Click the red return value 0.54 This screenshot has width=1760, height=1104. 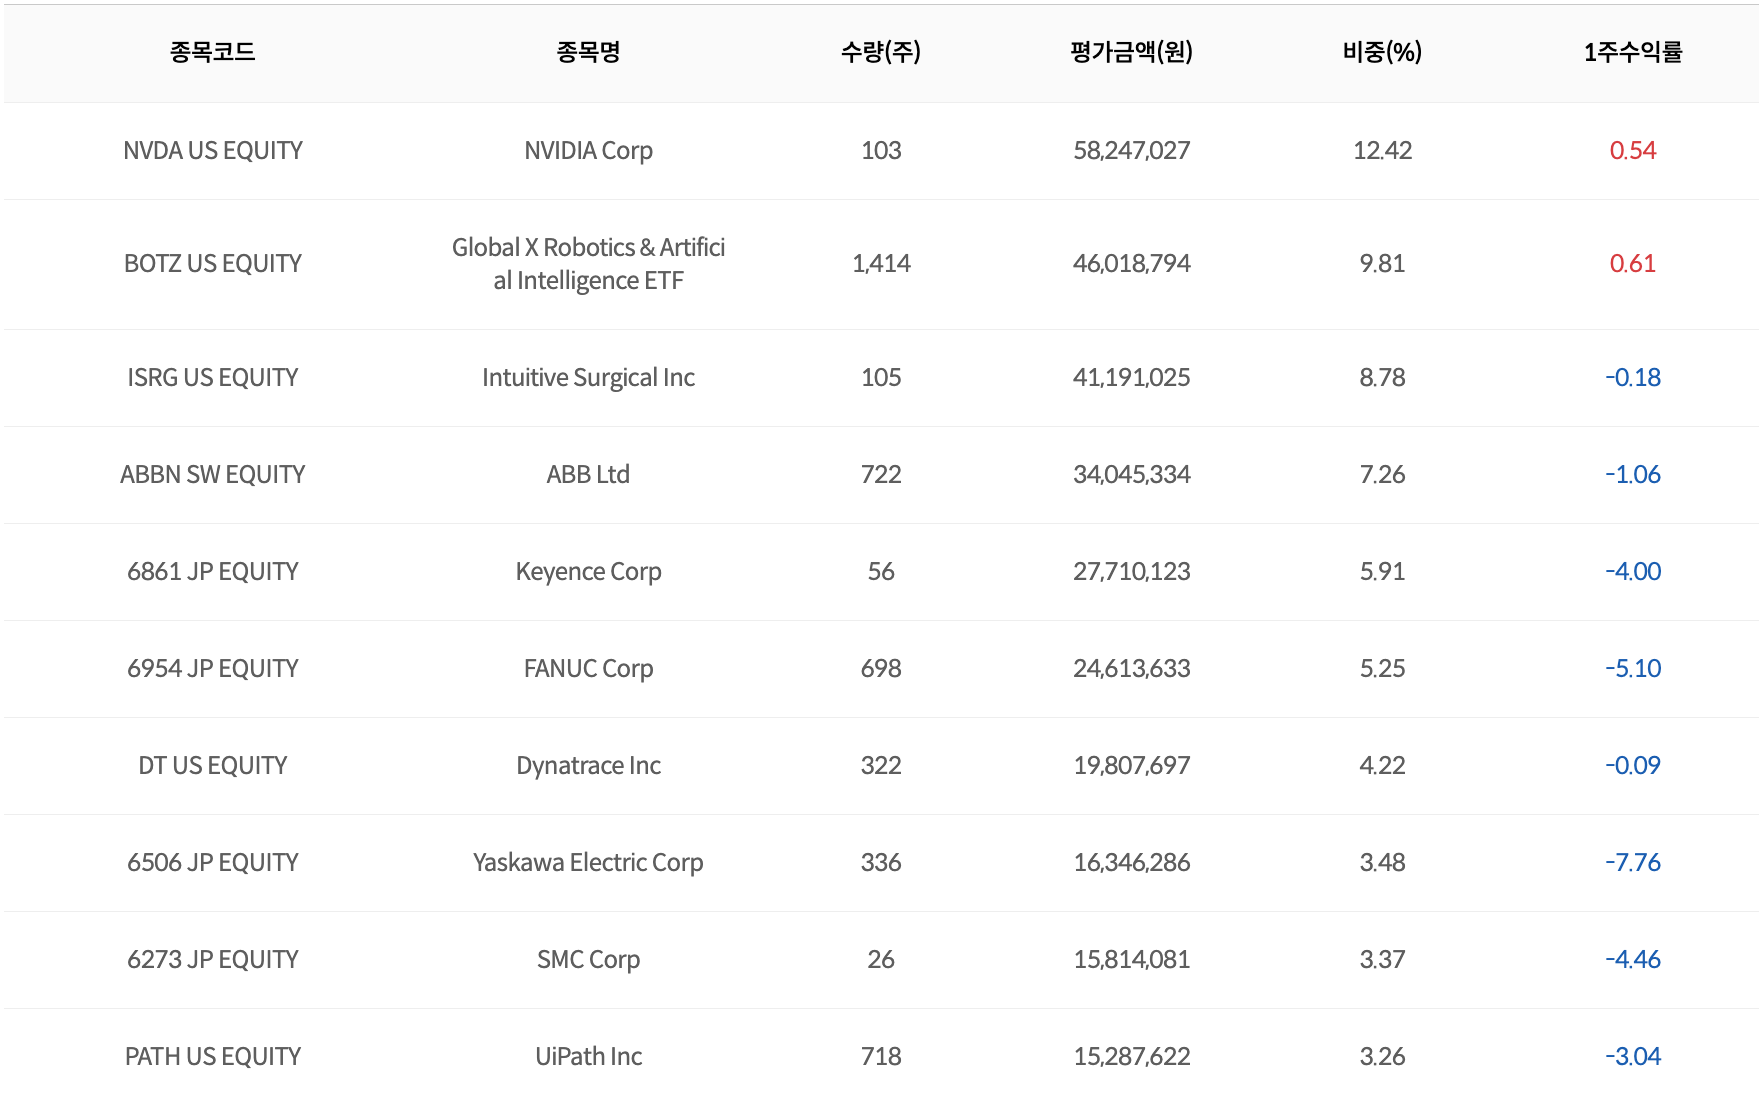click(1633, 150)
